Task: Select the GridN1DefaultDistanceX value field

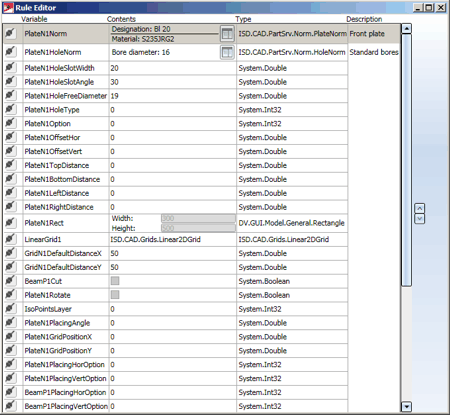Action: [x=172, y=253]
